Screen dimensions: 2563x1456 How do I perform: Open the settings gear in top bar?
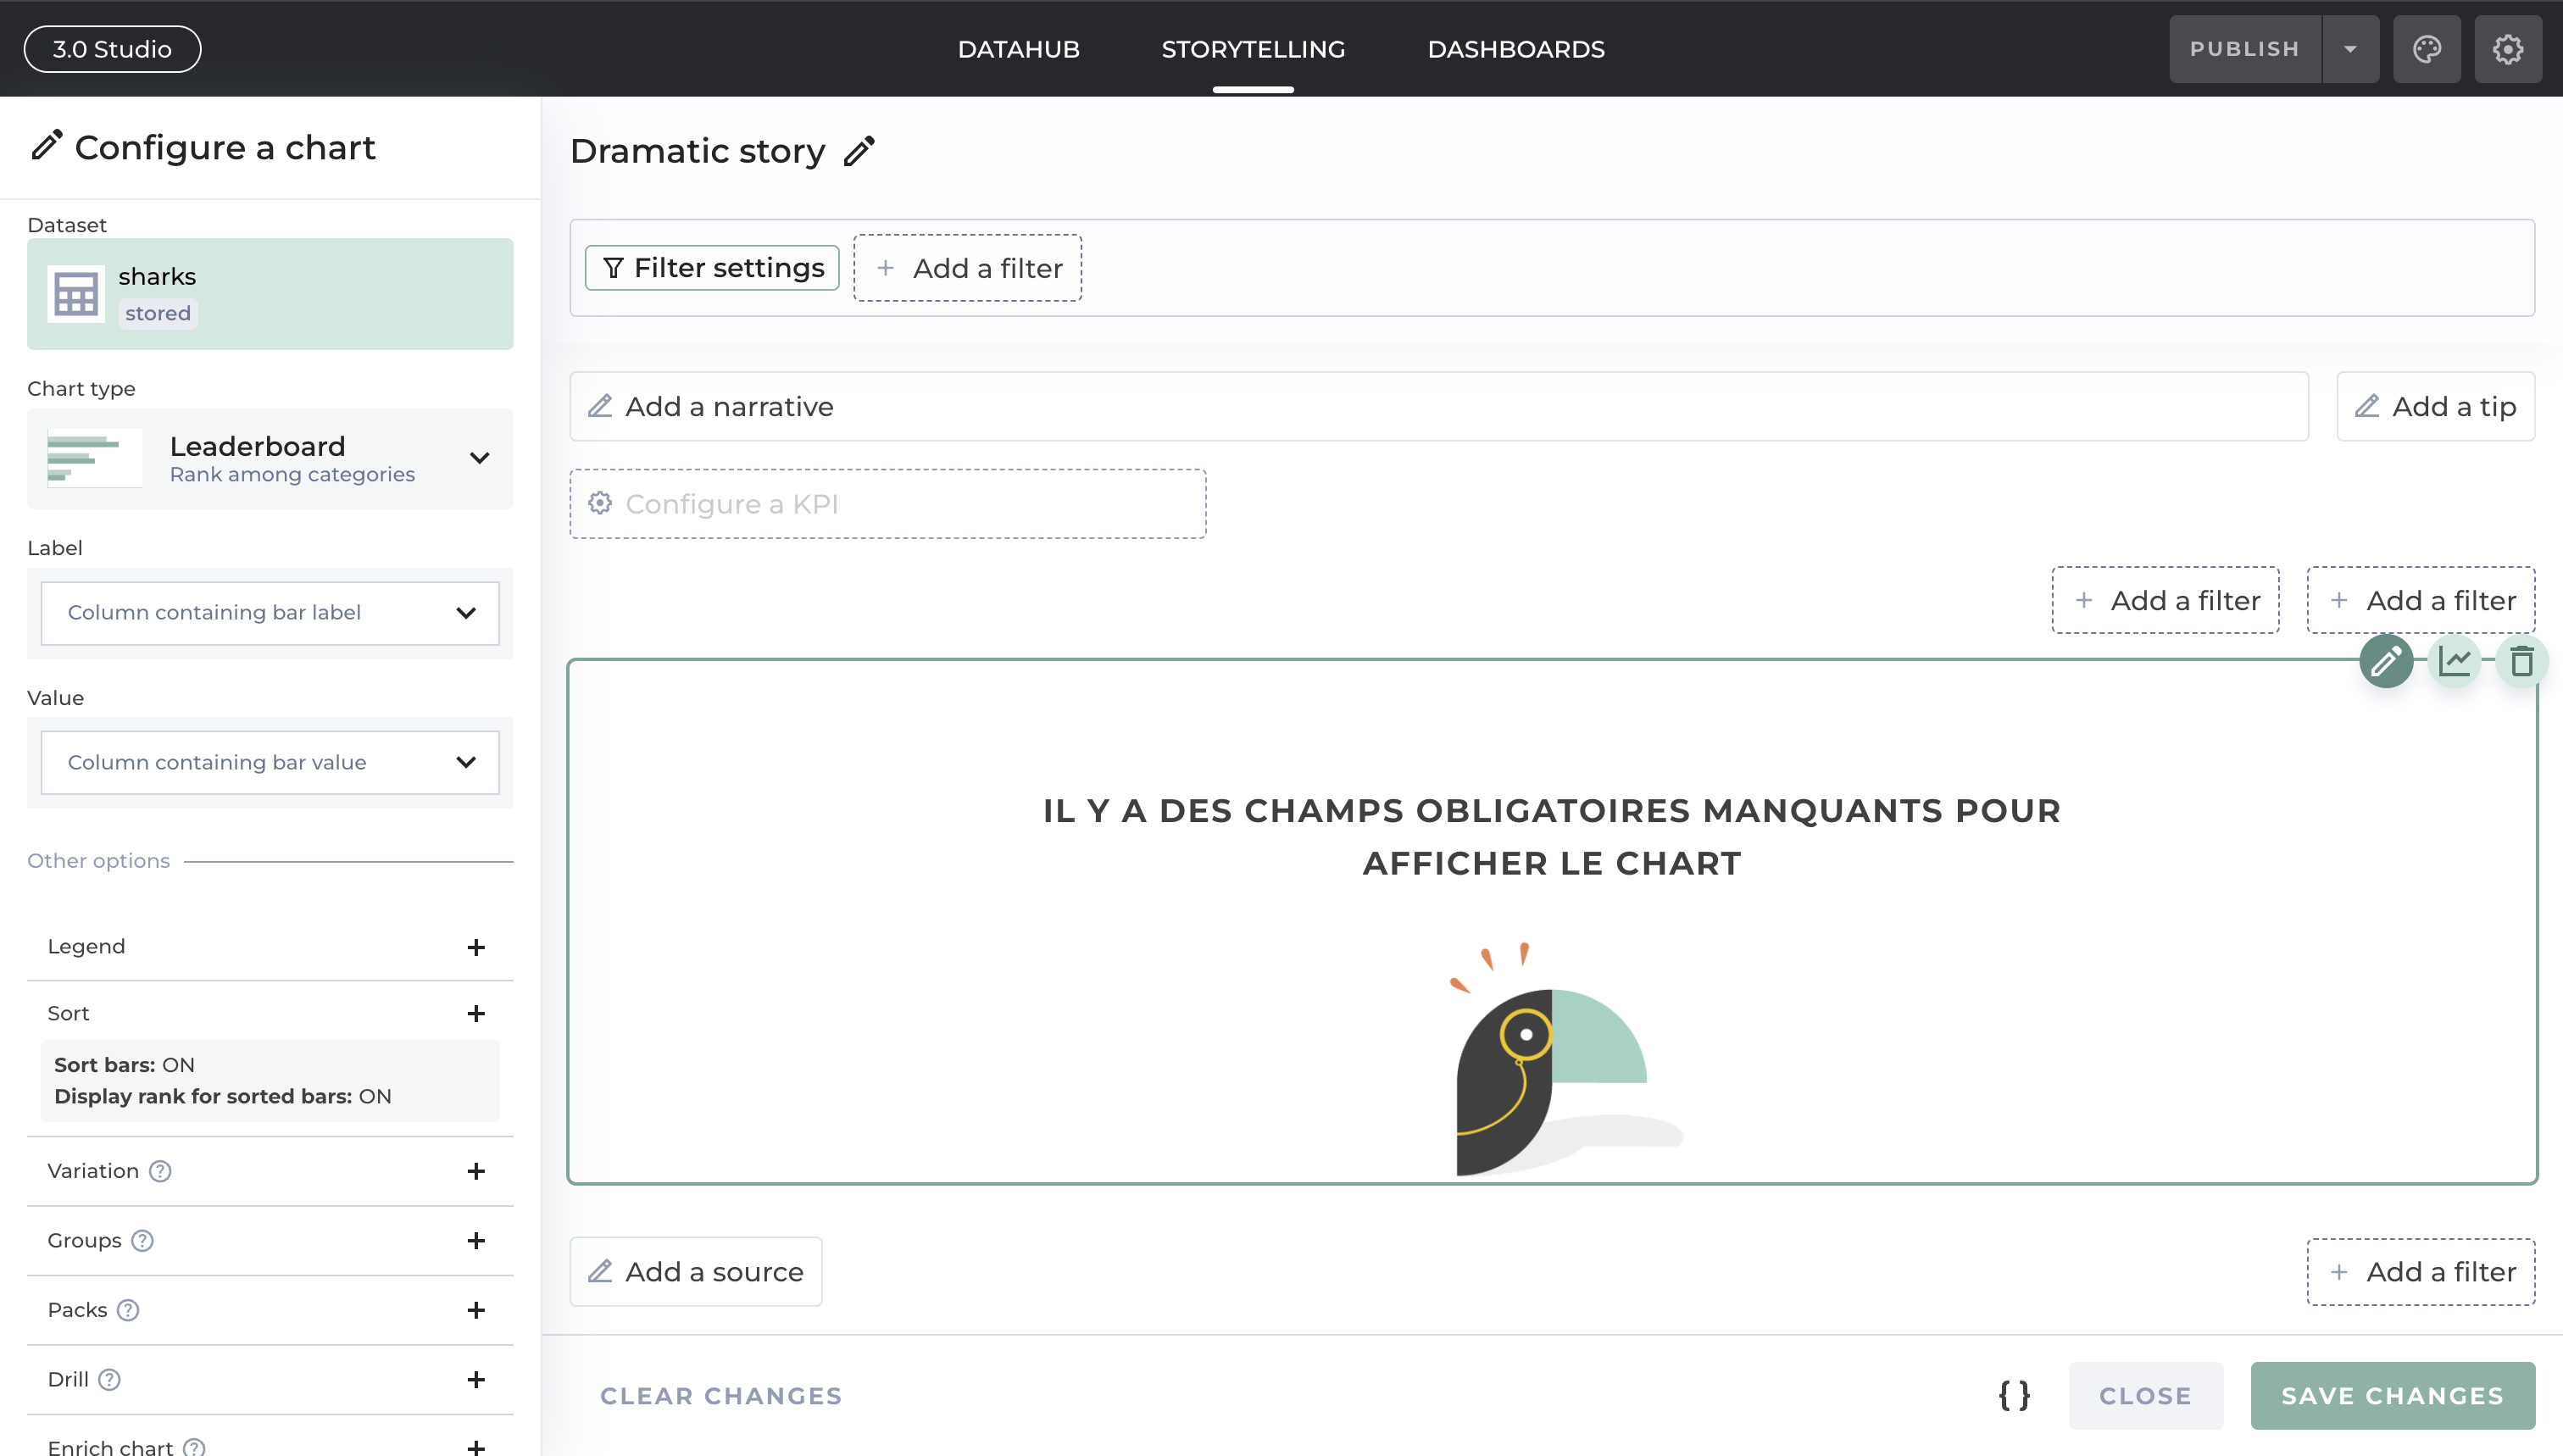coord(2507,49)
